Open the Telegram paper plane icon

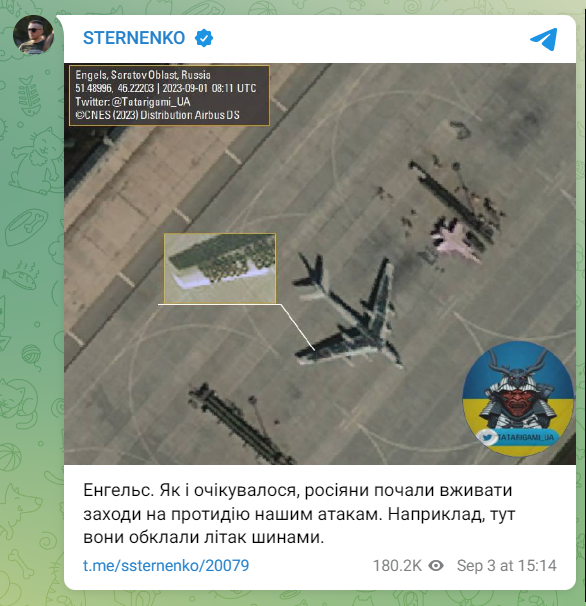[x=543, y=39]
